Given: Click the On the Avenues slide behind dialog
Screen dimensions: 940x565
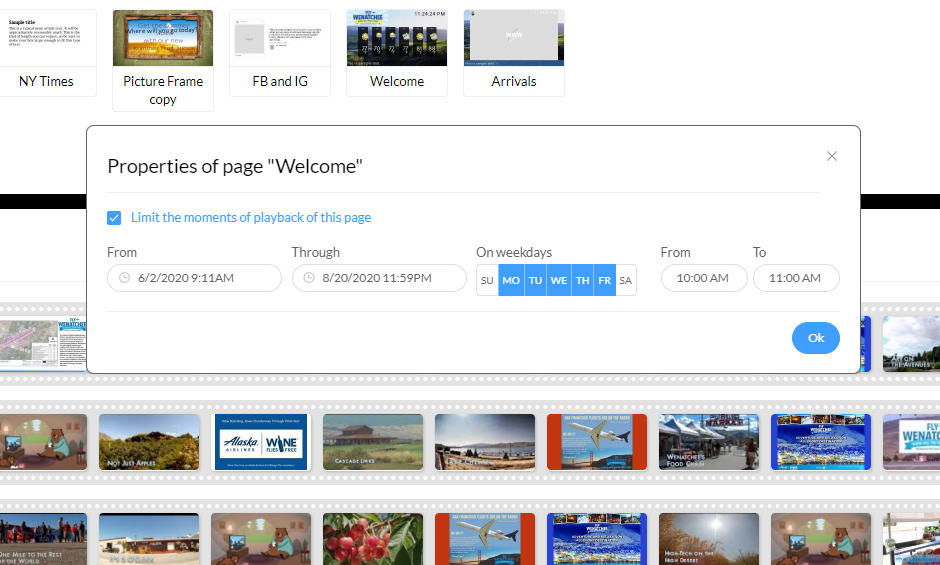Looking at the screenshot, I should pos(911,344).
